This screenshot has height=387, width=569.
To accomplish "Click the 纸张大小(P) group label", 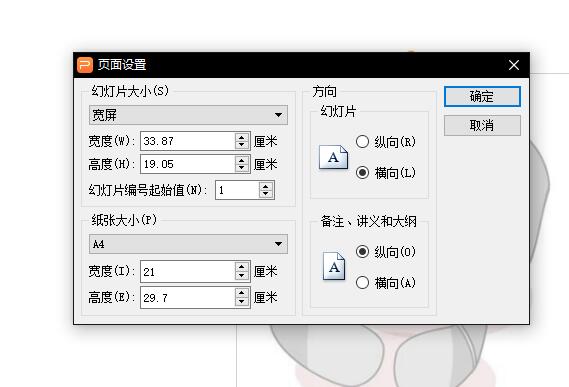I will [124, 220].
